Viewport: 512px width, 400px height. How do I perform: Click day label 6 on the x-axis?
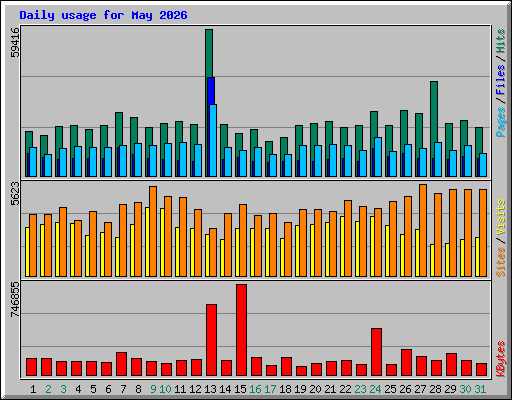[108, 389]
